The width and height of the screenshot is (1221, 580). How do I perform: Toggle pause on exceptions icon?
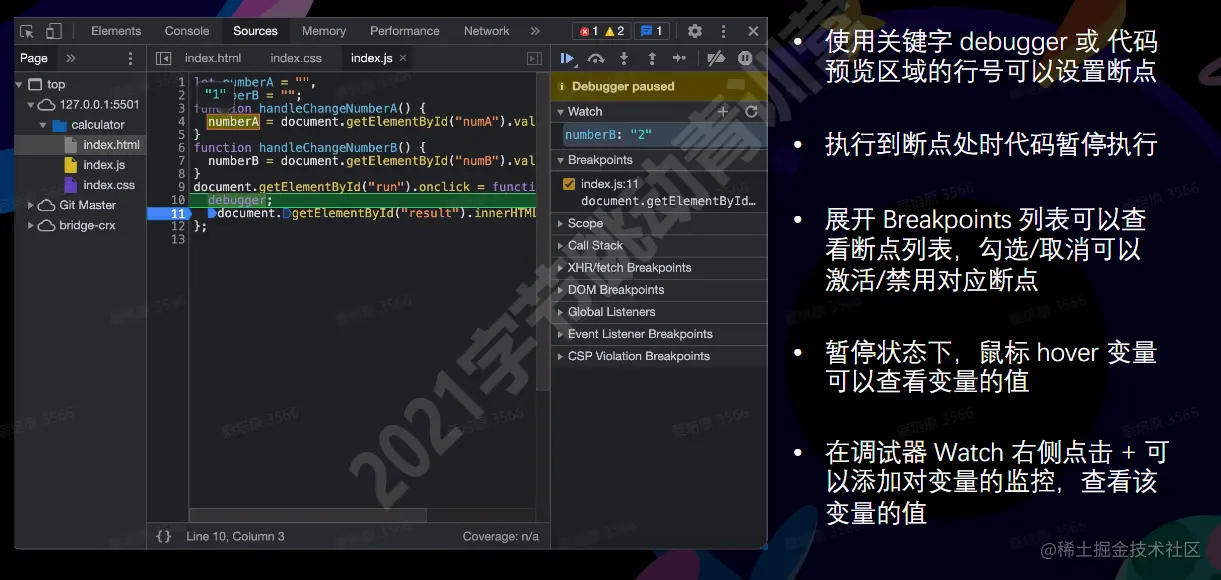(x=745, y=59)
